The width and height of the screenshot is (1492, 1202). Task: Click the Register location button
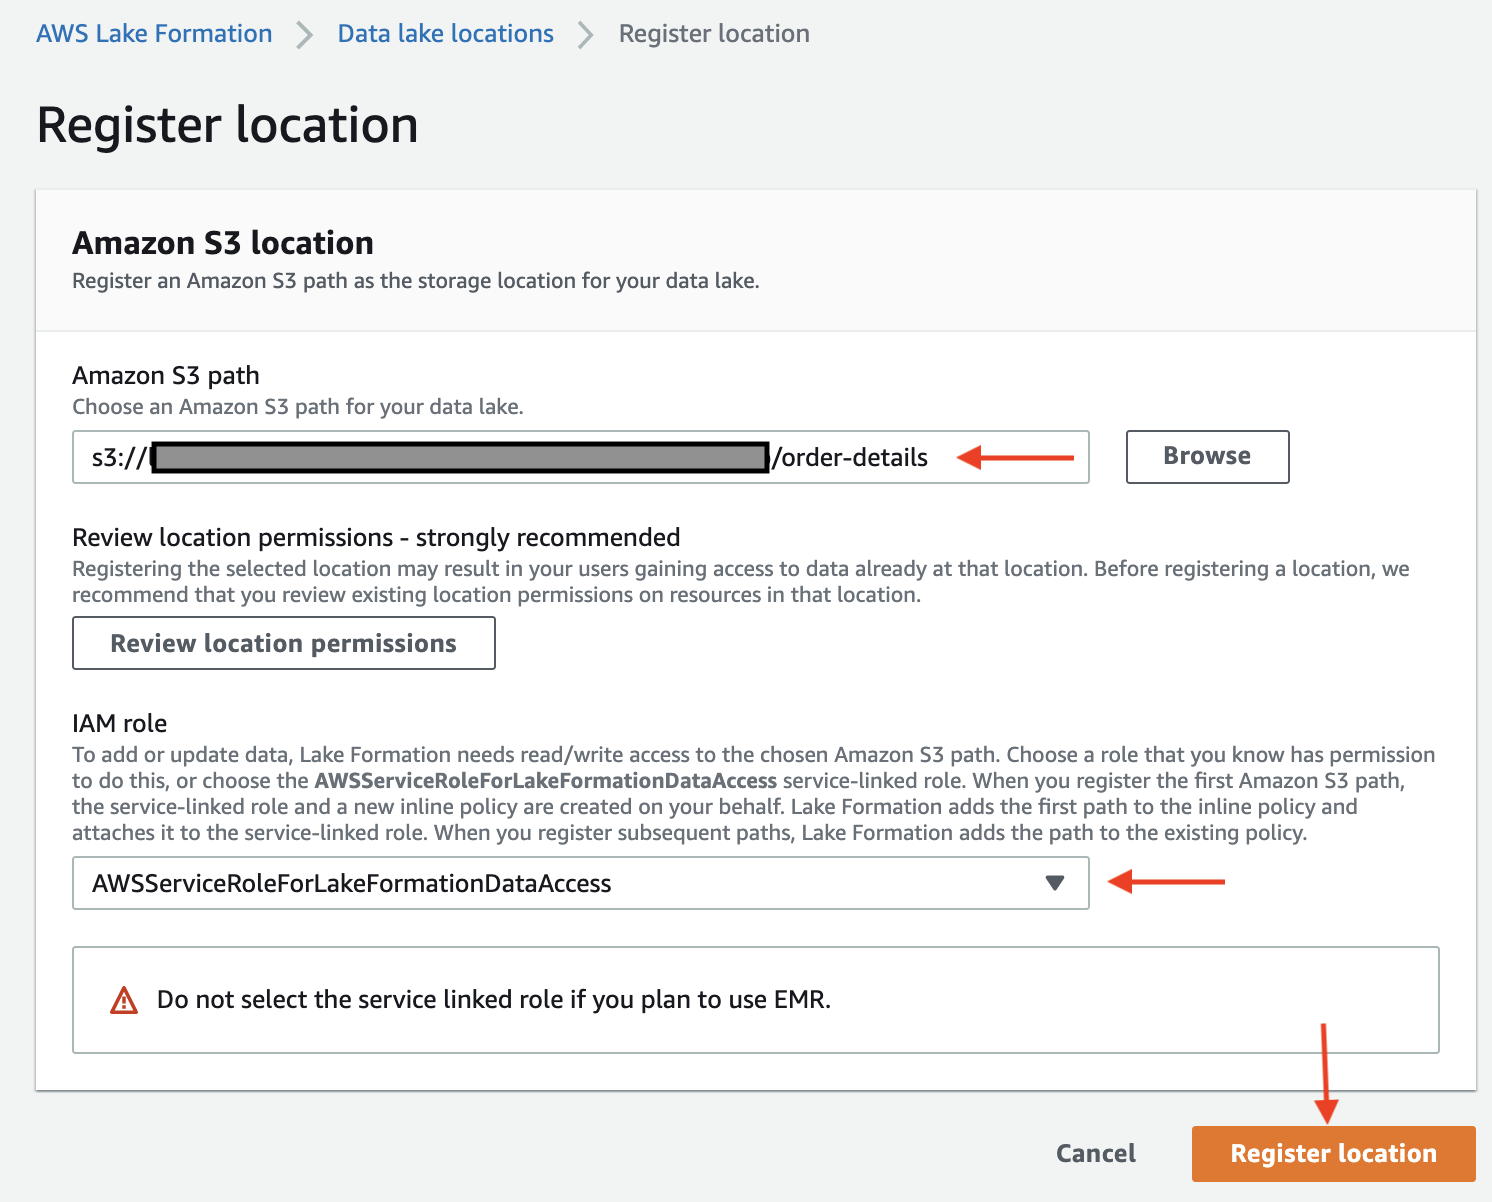tap(1333, 1154)
